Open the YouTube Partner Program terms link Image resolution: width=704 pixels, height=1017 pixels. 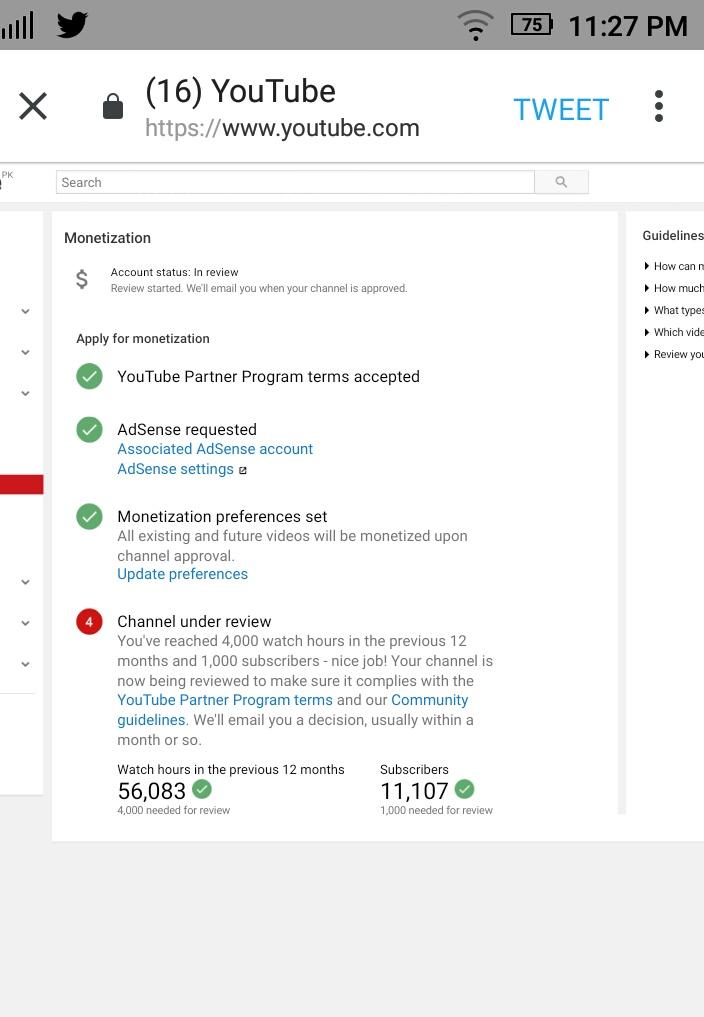click(x=225, y=700)
